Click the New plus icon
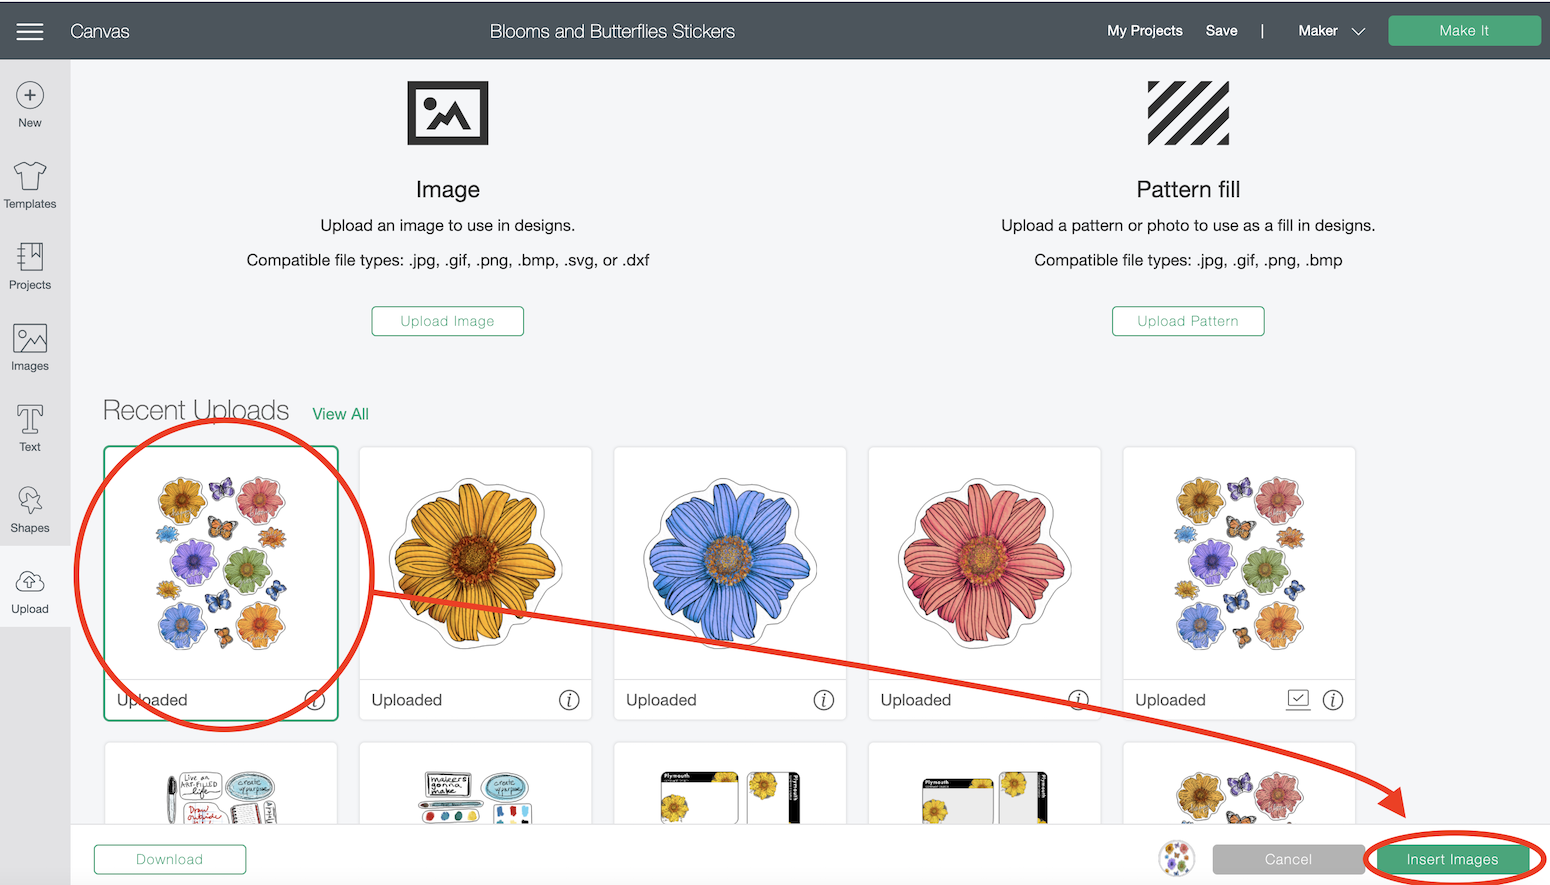This screenshot has height=885, width=1550. click(30, 95)
